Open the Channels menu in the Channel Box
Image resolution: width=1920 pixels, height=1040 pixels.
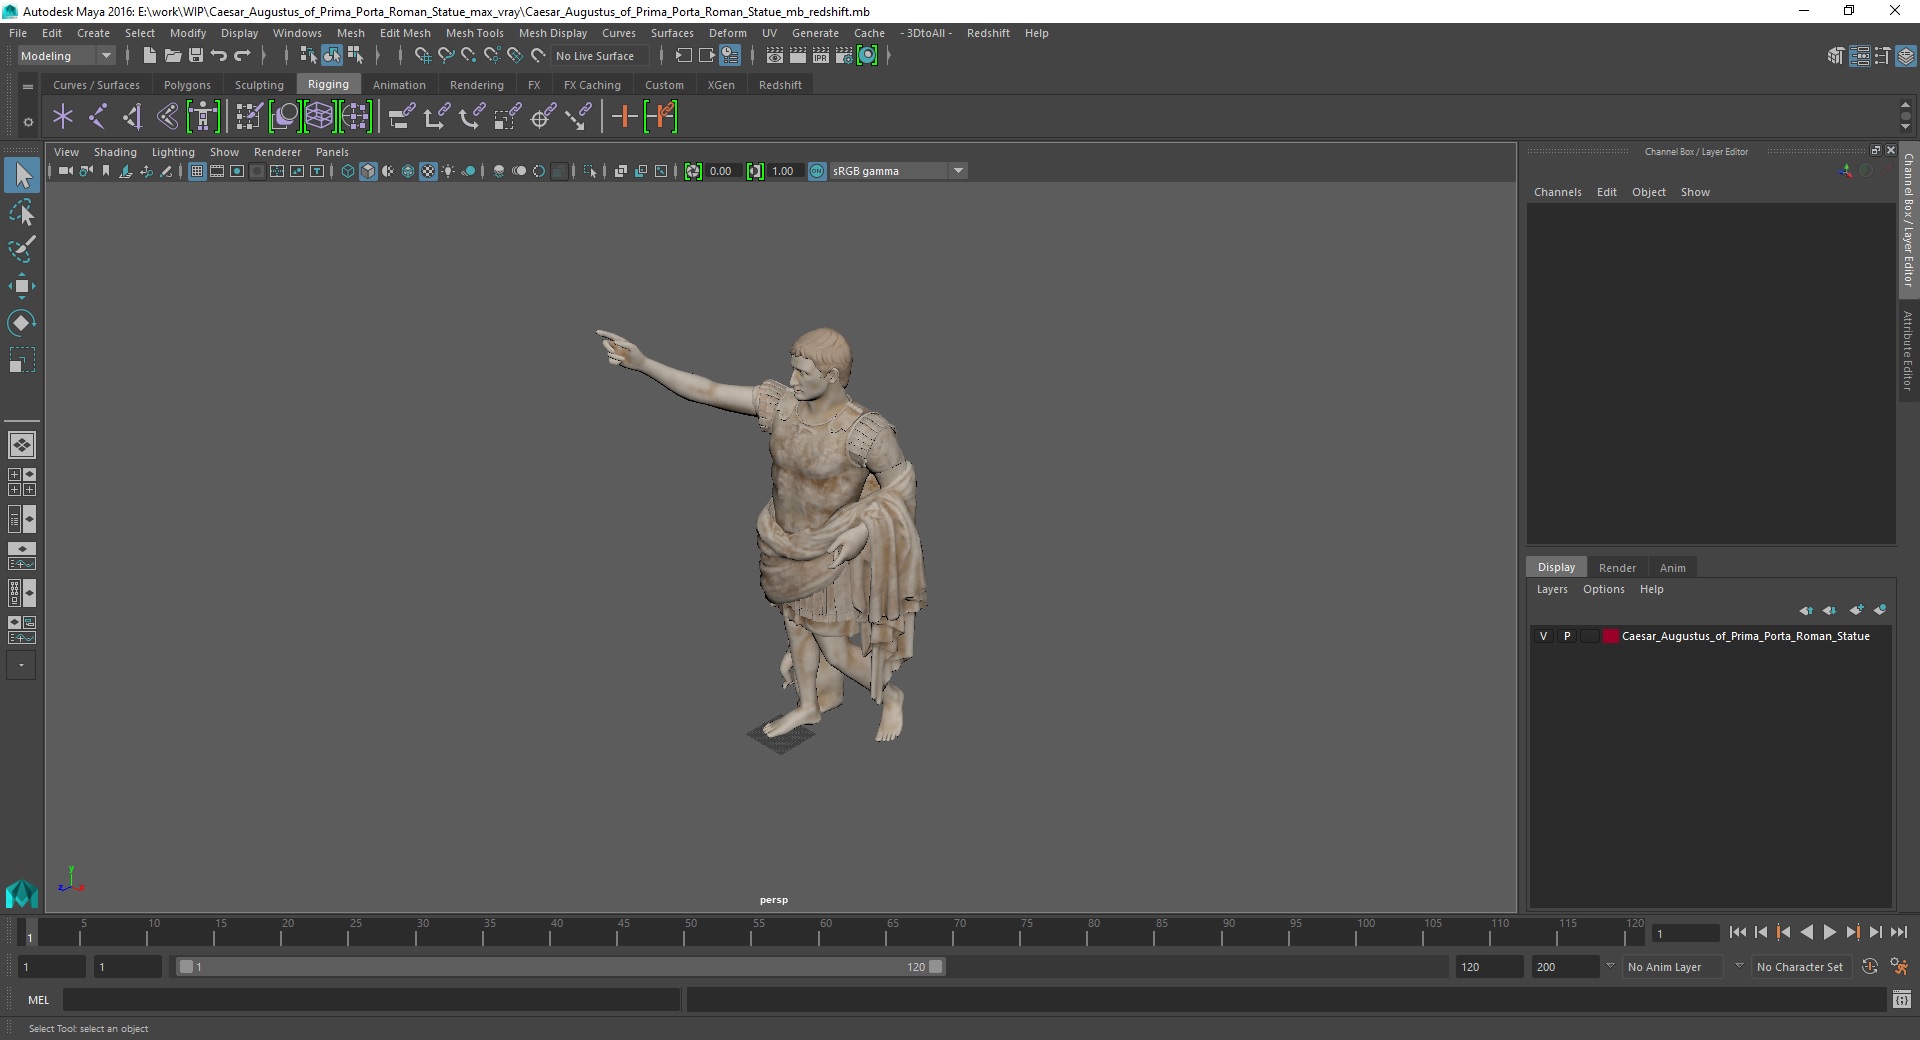[1557, 192]
